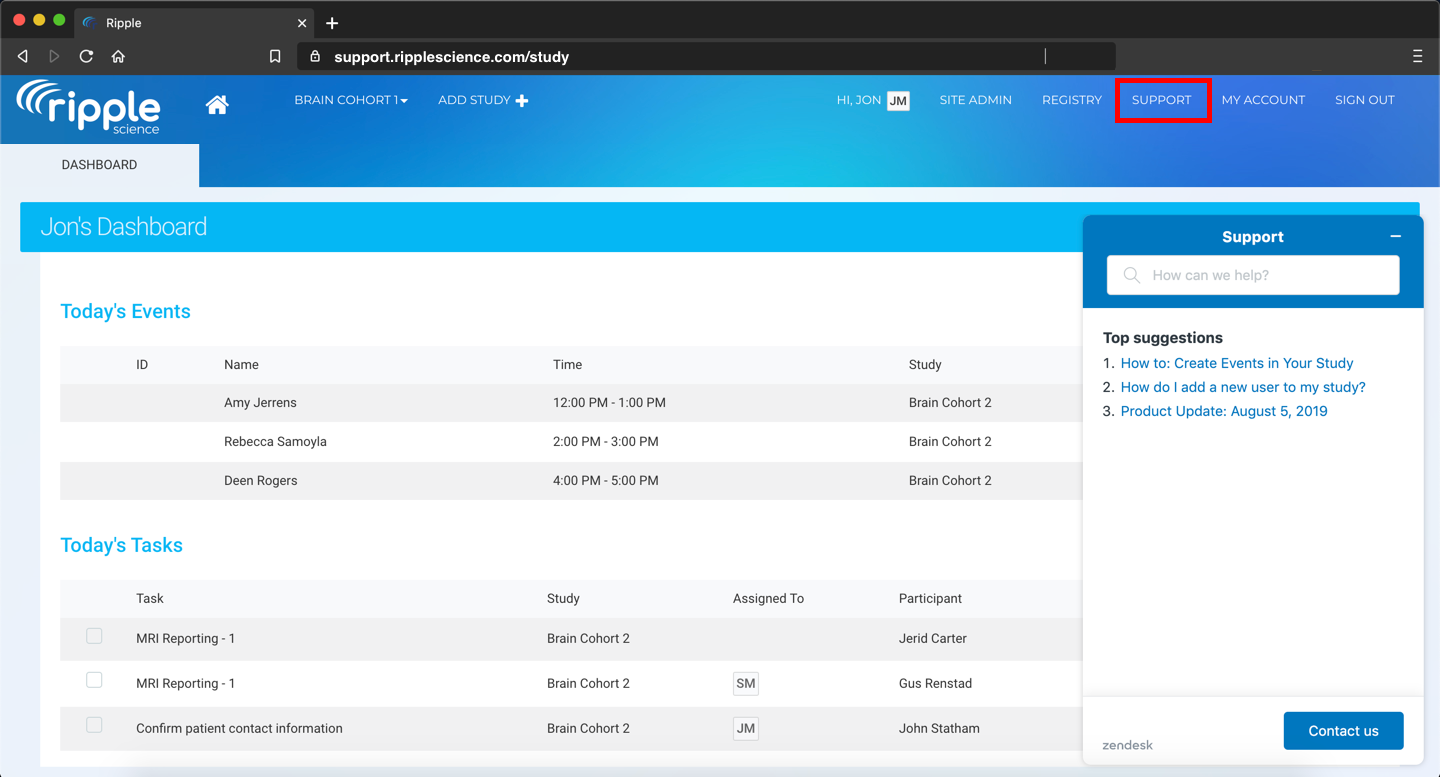Open the Add Study menu

click(482, 100)
